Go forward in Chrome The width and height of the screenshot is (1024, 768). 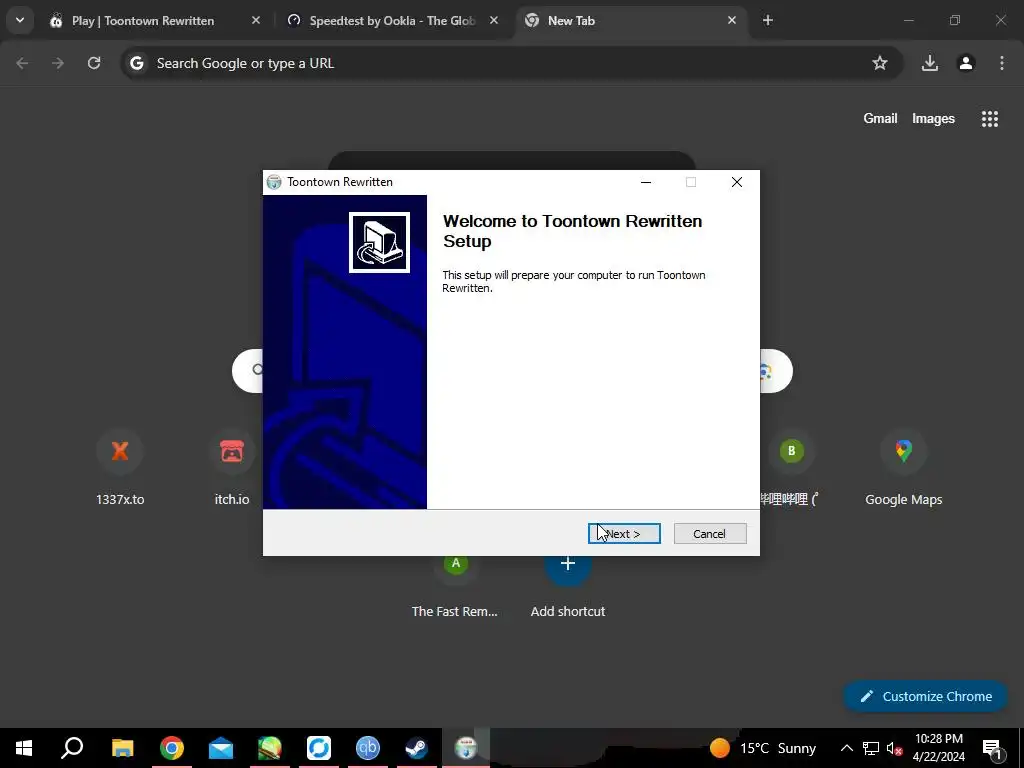coord(58,63)
